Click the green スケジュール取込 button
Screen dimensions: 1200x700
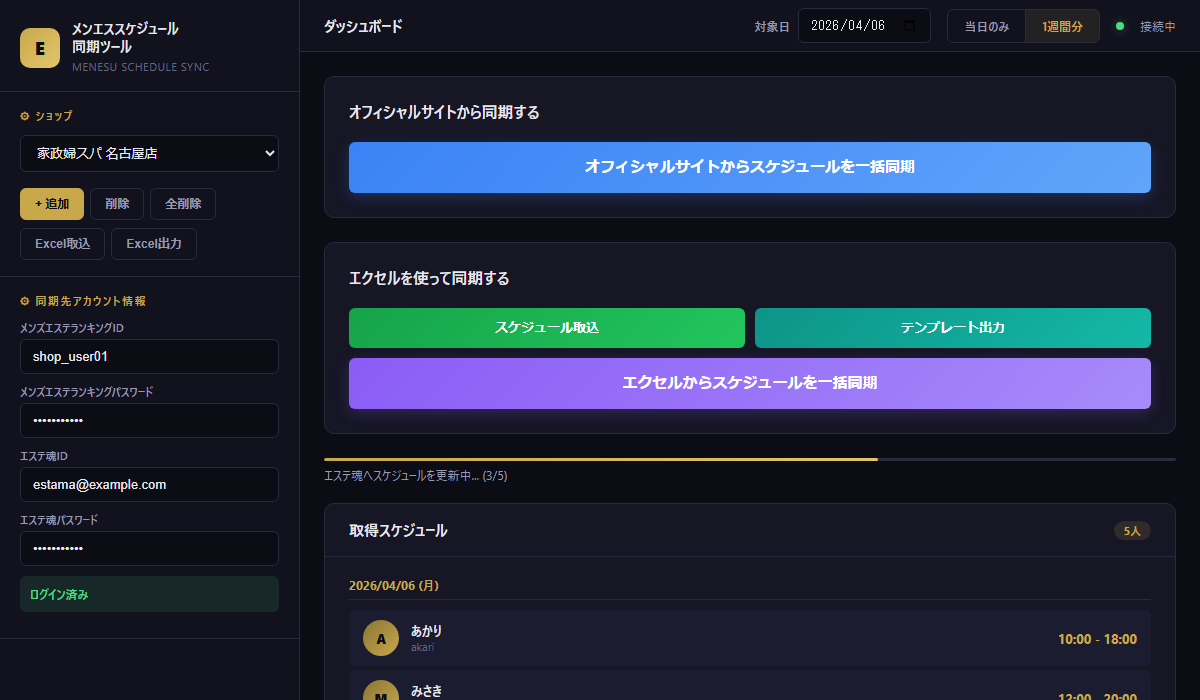(x=546, y=328)
